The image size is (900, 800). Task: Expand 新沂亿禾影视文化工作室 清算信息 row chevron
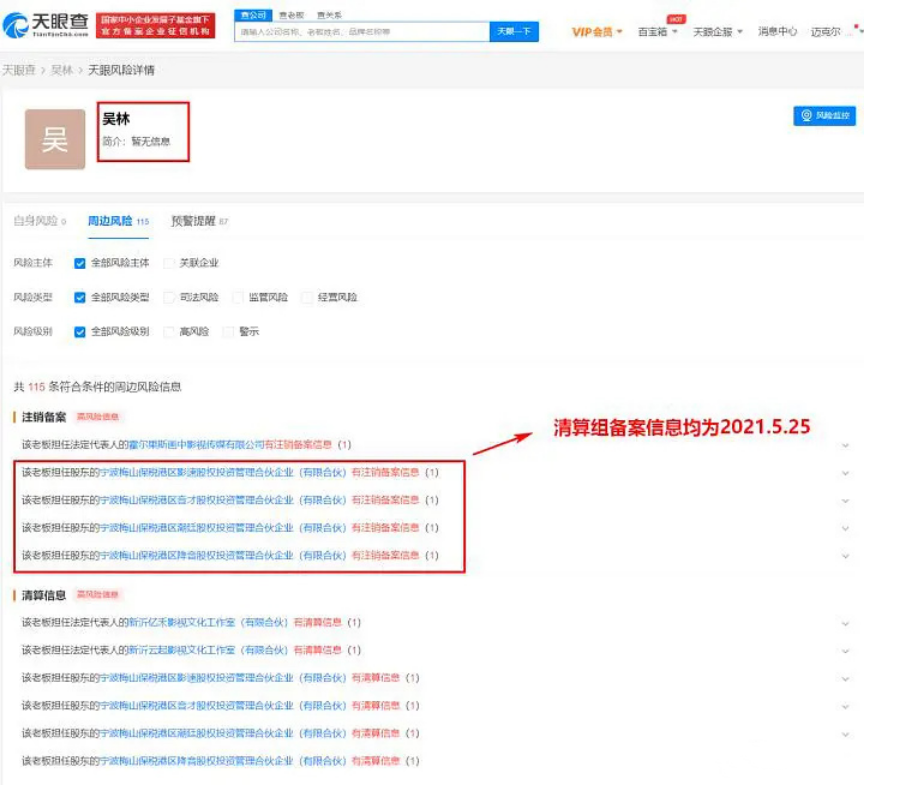(x=845, y=623)
